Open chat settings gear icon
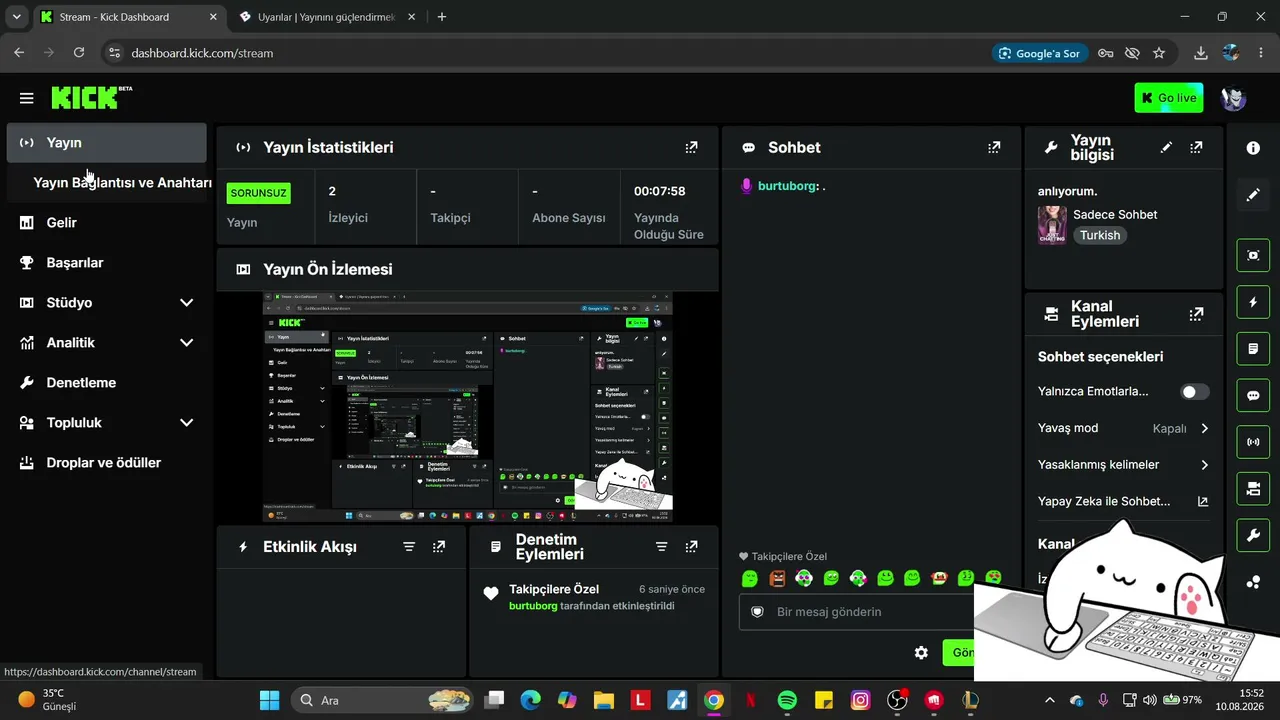Viewport: 1280px width, 720px height. 921,653
